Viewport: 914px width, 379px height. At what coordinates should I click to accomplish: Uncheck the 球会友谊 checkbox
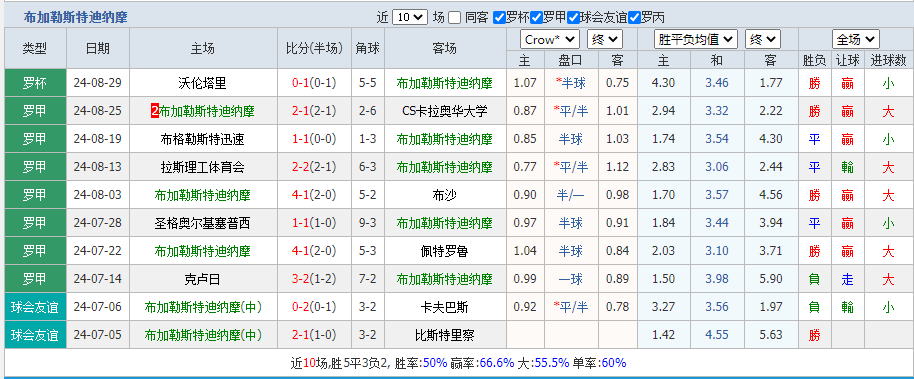pyautogui.click(x=574, y=17)
